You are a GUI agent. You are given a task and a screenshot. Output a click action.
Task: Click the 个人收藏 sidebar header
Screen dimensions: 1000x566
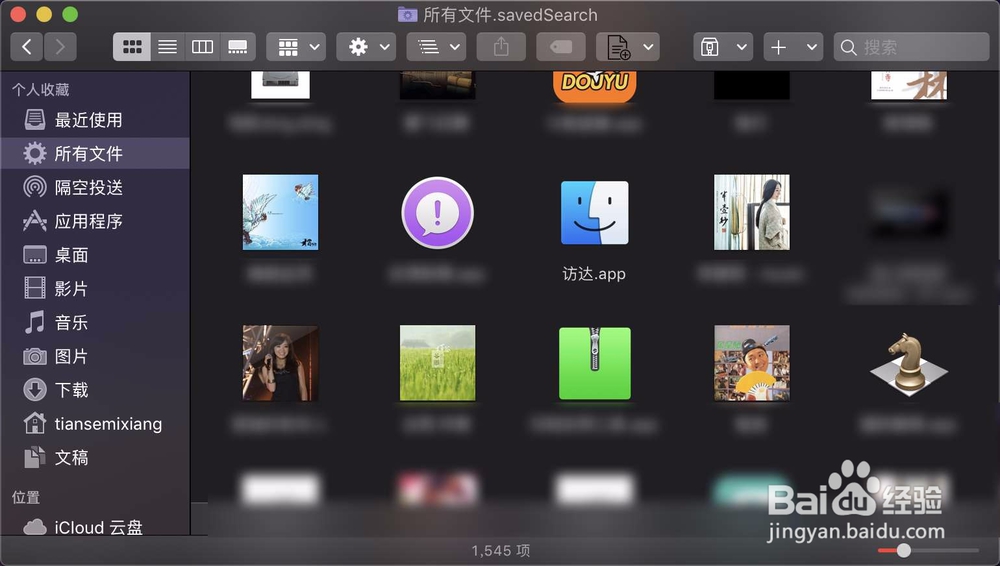(40, 89)
